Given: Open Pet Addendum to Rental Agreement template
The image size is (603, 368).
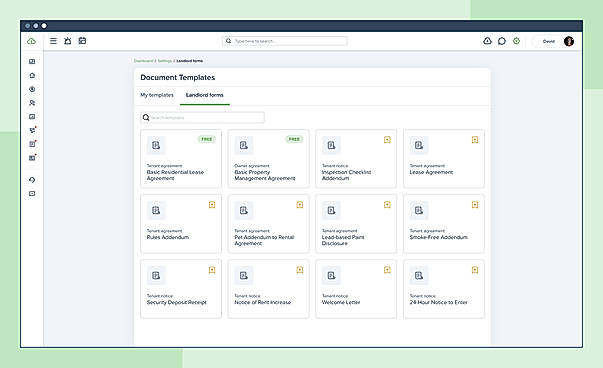Looking at the screenshot, I should click(268, 224).
